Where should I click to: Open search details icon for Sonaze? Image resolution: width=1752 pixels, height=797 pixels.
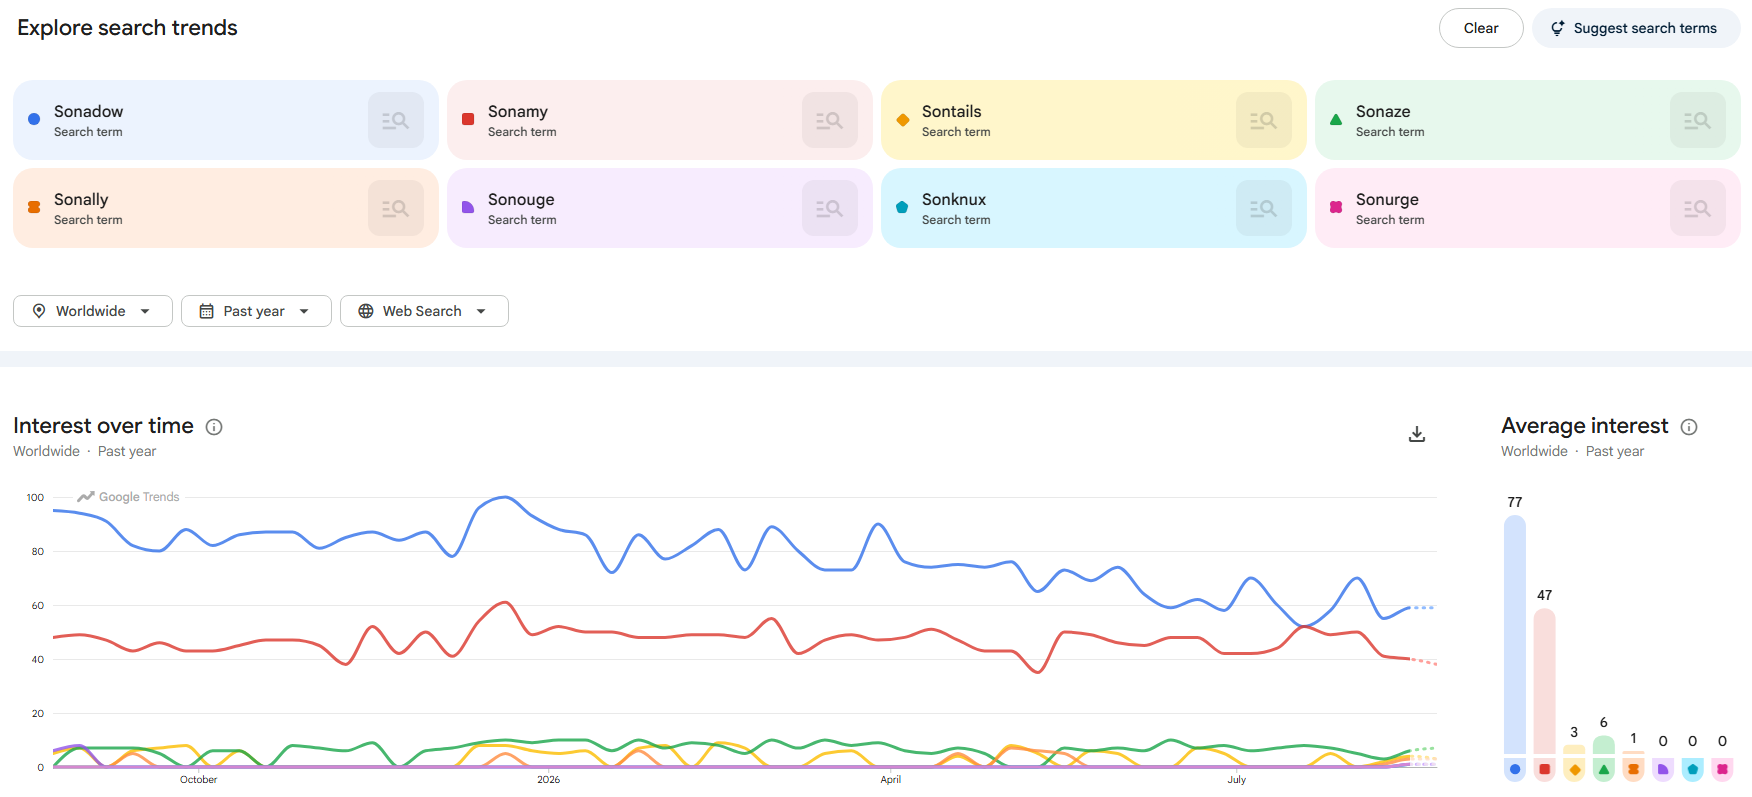(x=1698, y=120)
